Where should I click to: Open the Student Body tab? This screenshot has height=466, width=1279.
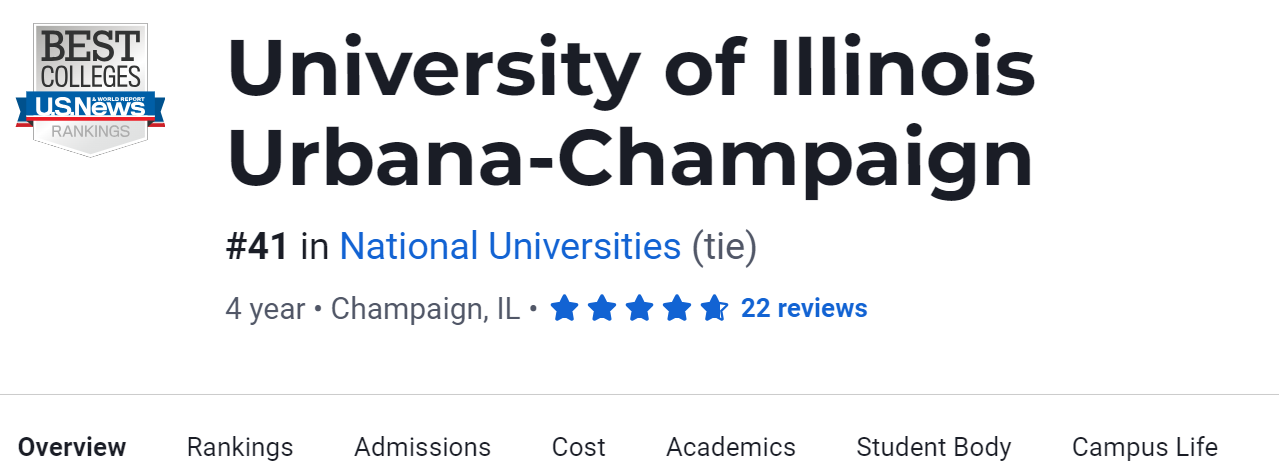click(934, 446)
